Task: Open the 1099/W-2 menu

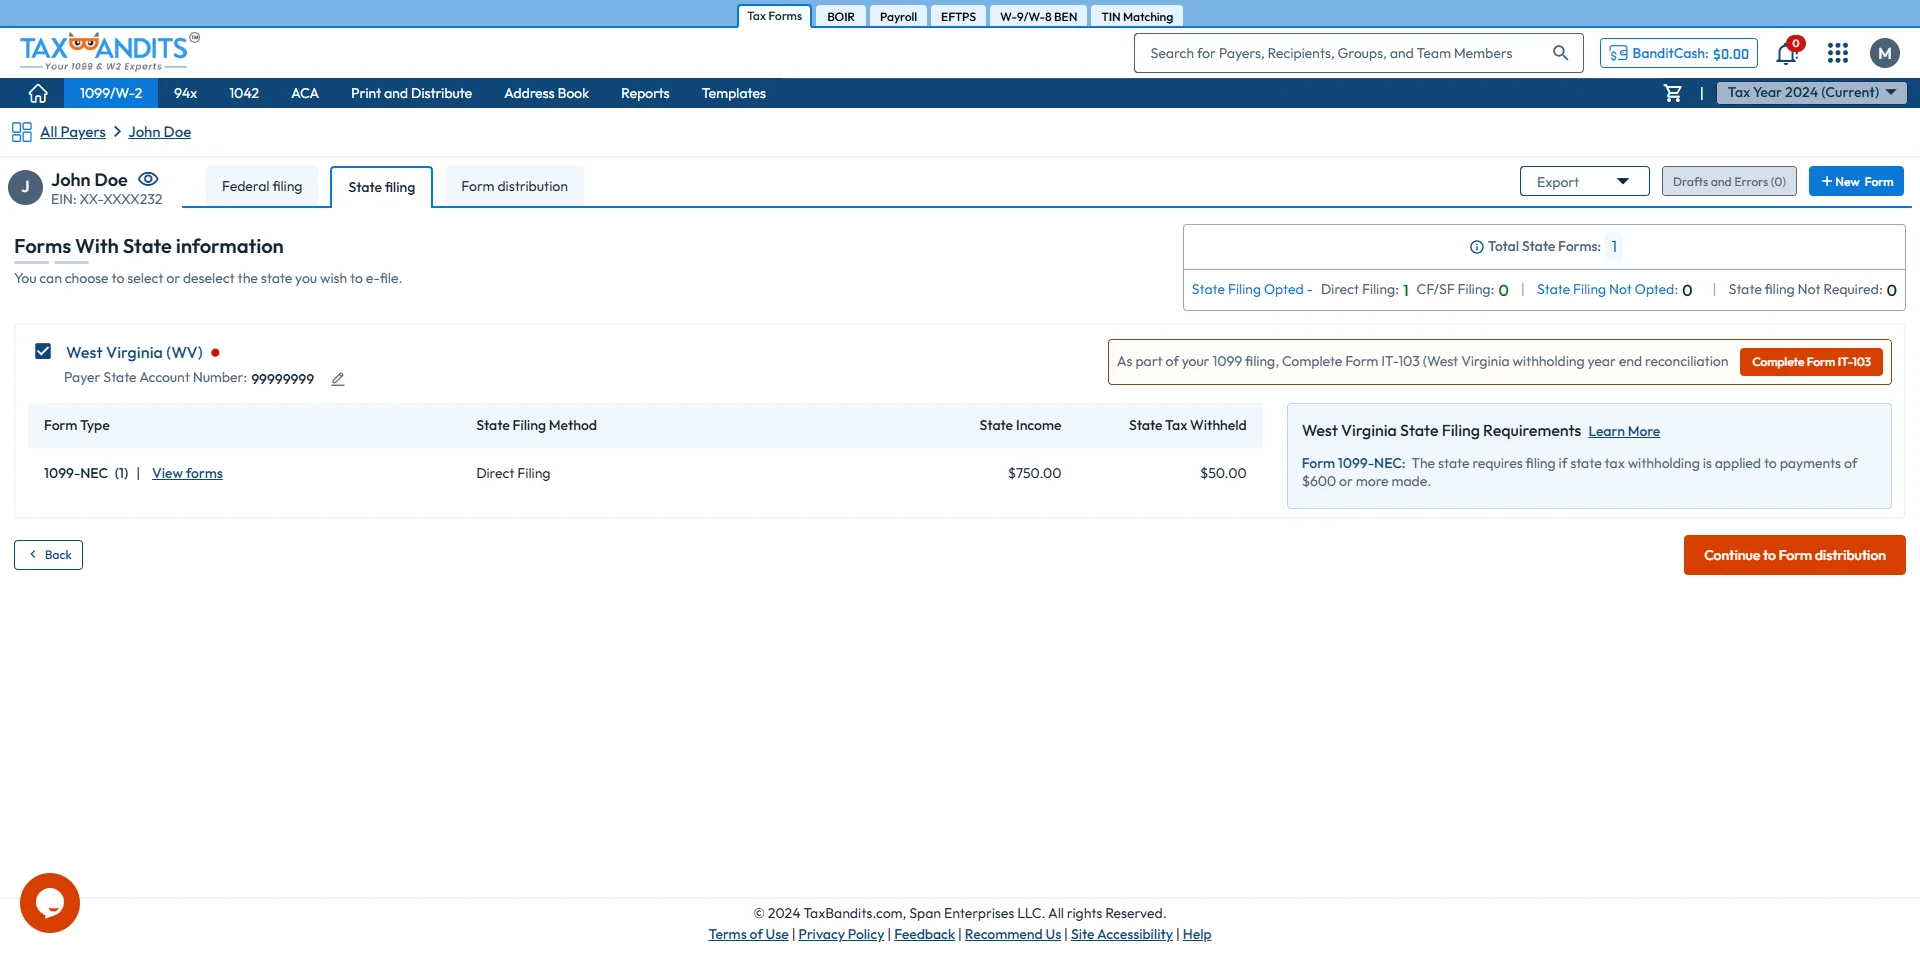Action: [111, 93]
